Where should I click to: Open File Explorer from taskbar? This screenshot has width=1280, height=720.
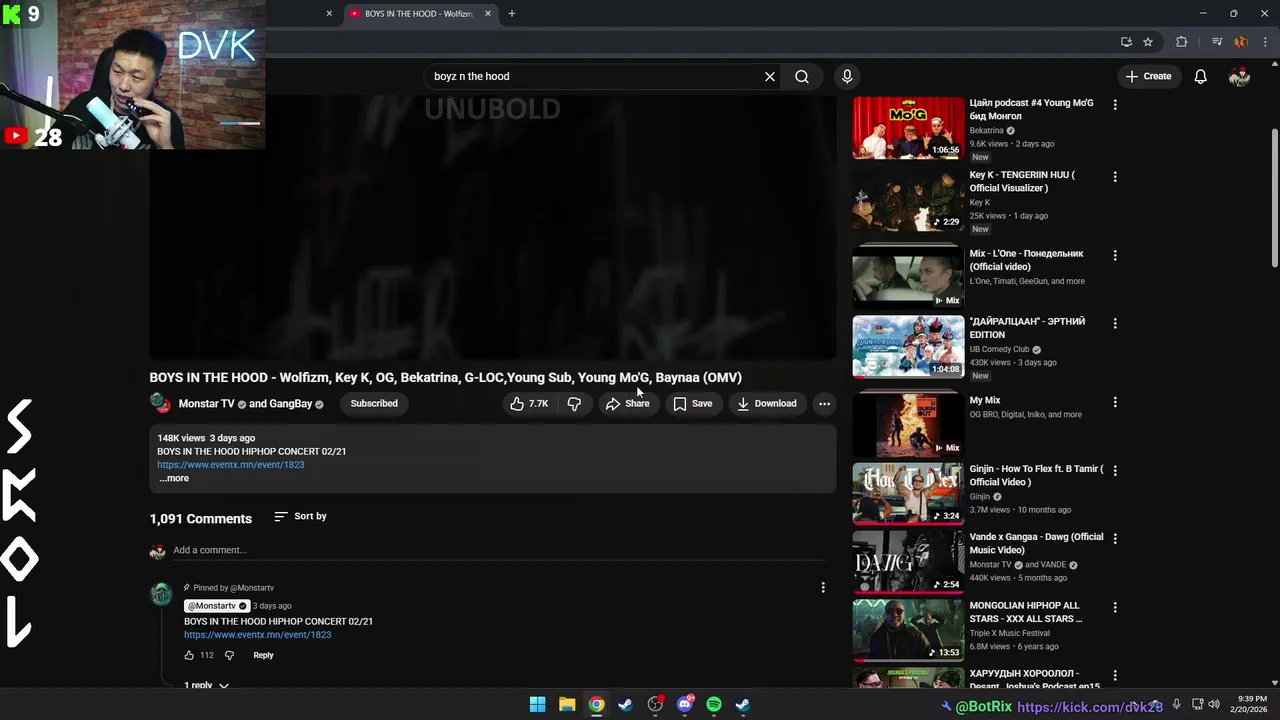point(567,704)
